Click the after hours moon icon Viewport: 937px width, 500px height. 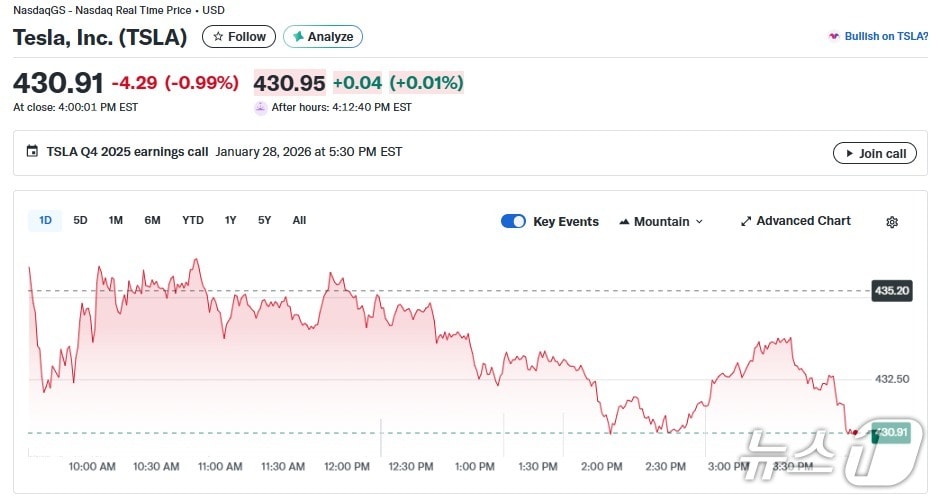[261, 108]
